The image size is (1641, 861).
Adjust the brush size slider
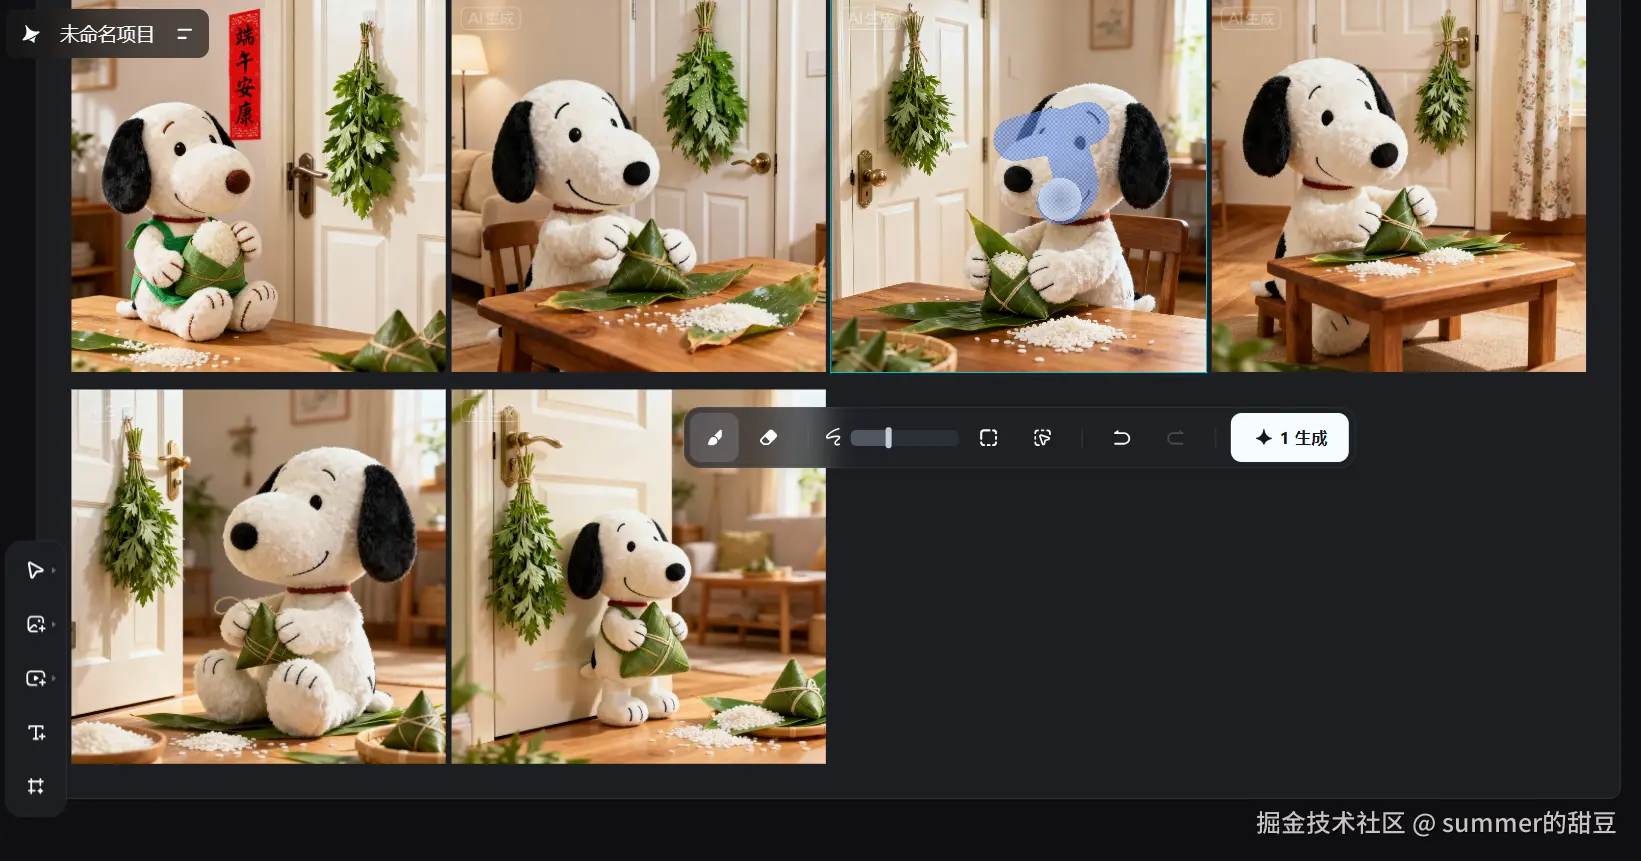click(904, 438)
